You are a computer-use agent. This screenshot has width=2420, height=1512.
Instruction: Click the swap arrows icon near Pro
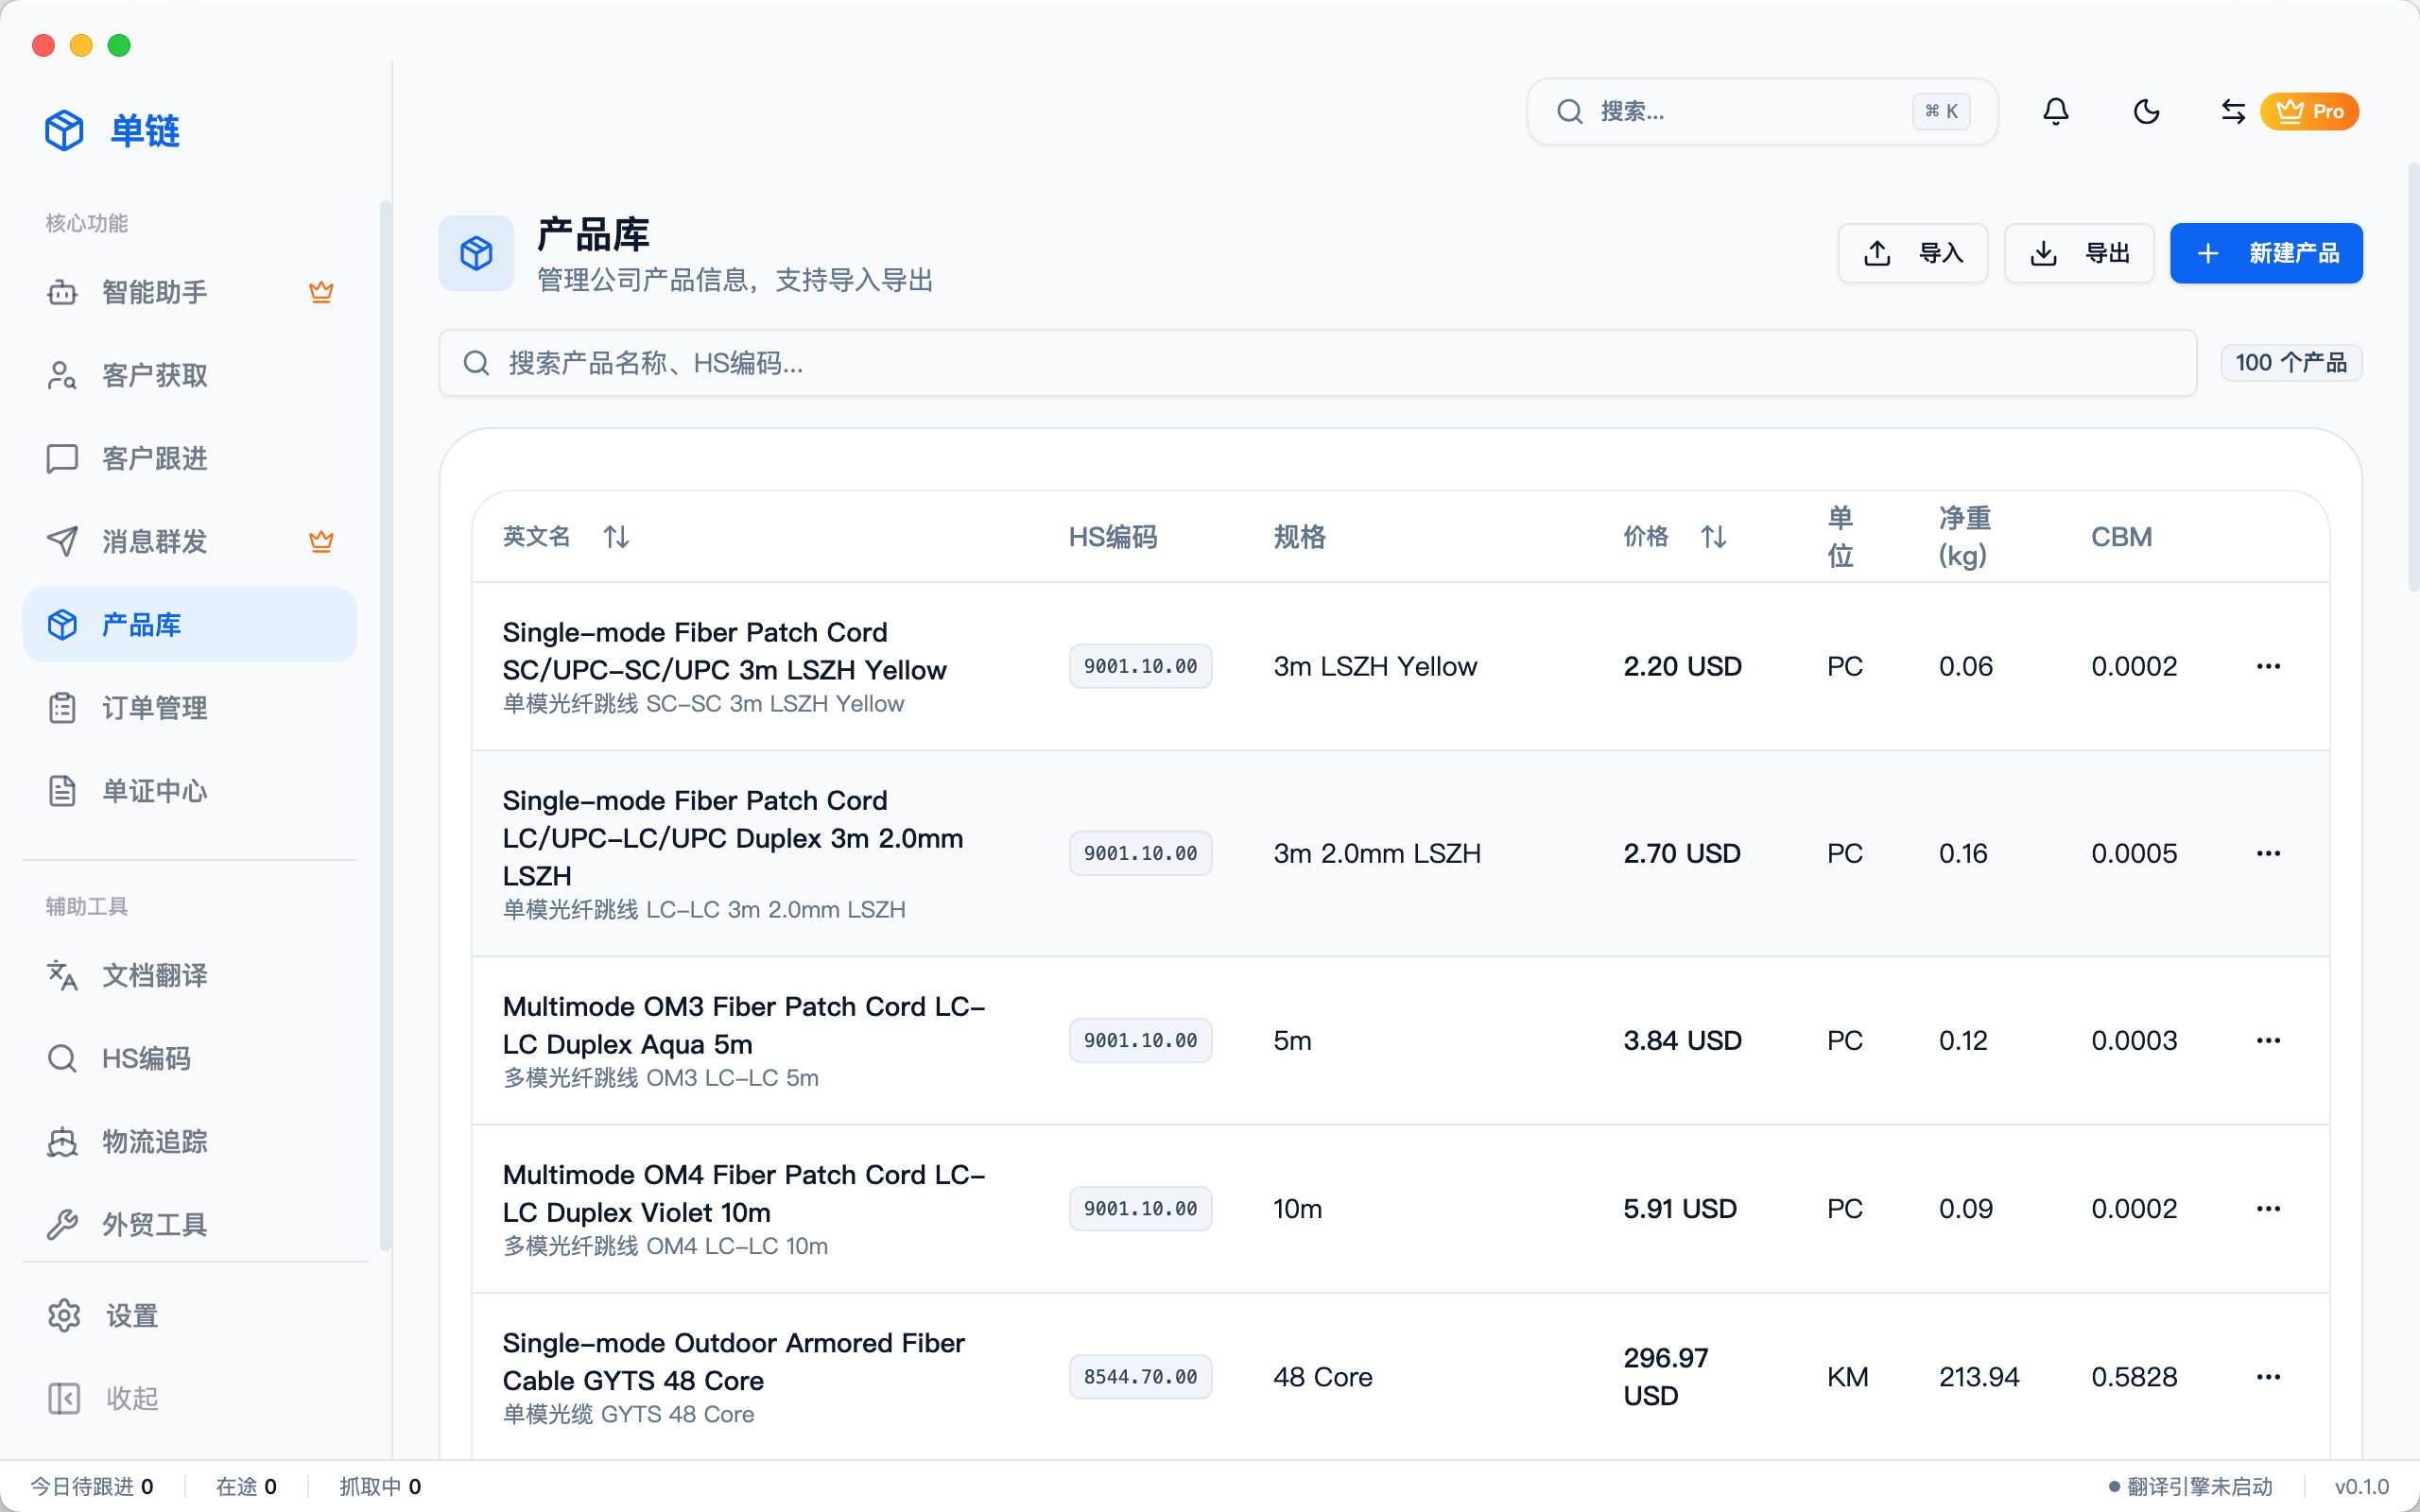coord(2233,111)
